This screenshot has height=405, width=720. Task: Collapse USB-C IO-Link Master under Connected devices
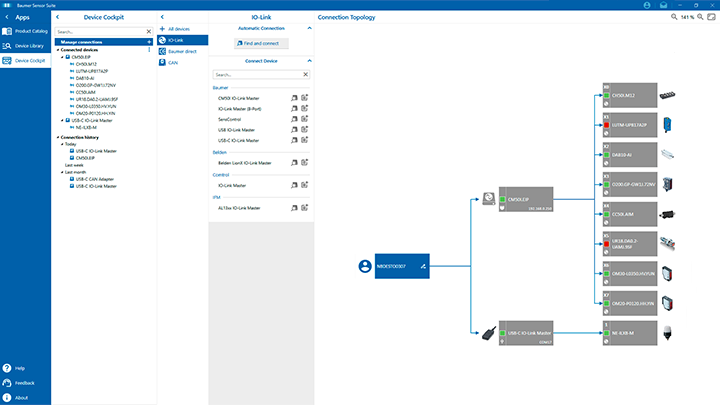(62, 120)
